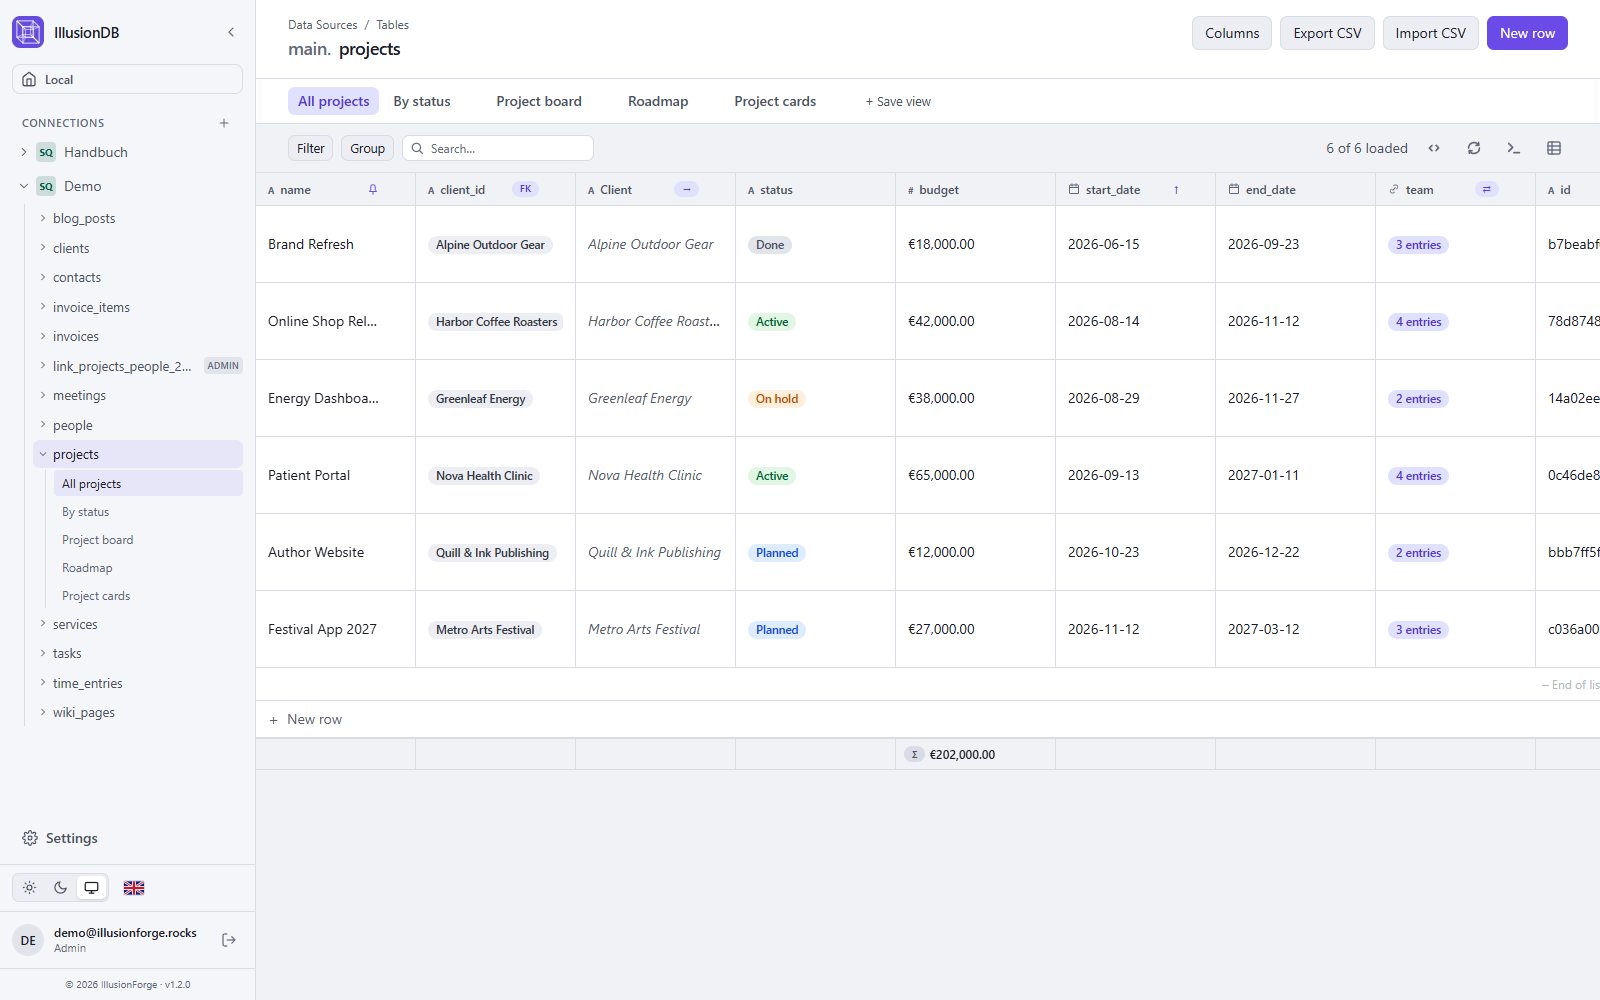Open the Roadmap tab
Image resolution: width=1600 pixels, height=1000 pixels.
pyautogui.click(x=658, y=101)
